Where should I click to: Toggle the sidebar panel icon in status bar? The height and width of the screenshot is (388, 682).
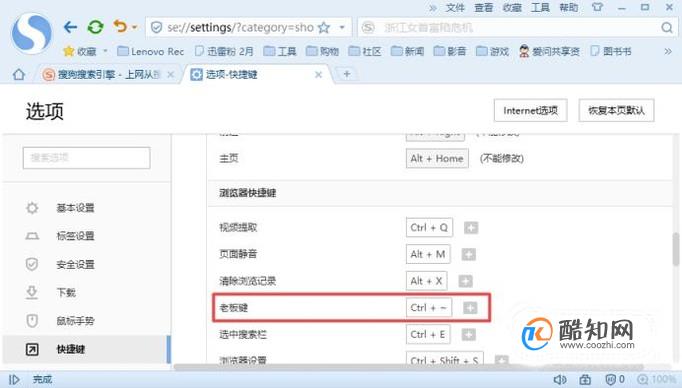pos(14,380)
